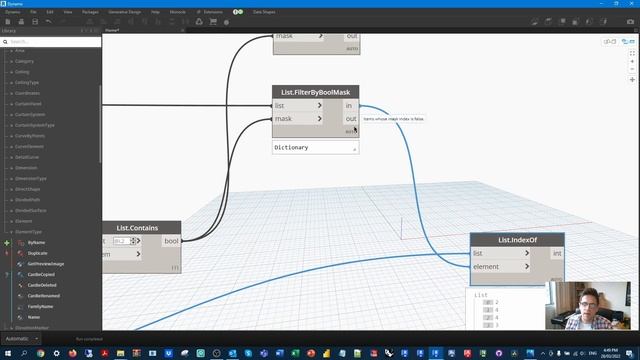
Task: Click the list input chevron on List.IndexOf
Action: [527, 253]
